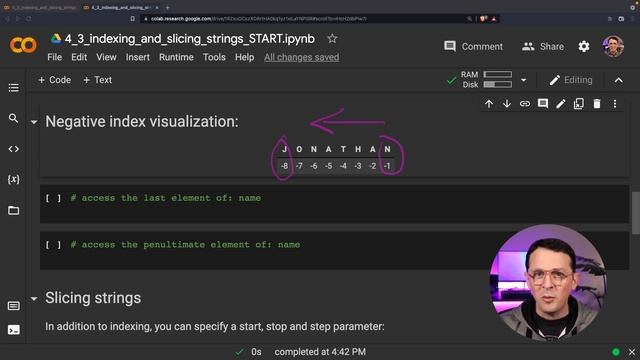This screenshot has height=360, width=640.
Task: Run the penultimate element code cell
Action: pos(53,245)
